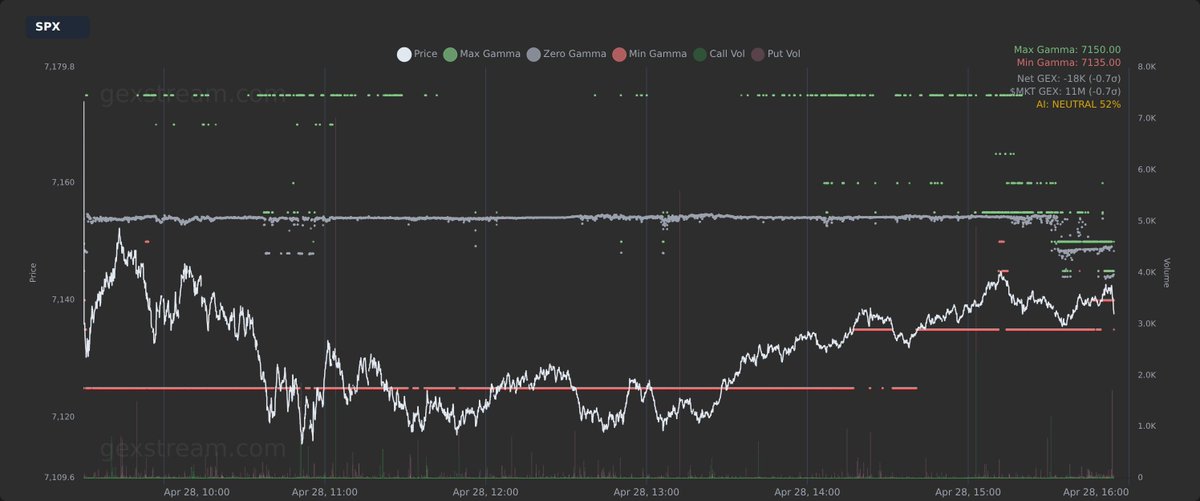The image size is (1200, 501).
Task: Click the Net GEX: -18K readout
Action: (1069, 77)
